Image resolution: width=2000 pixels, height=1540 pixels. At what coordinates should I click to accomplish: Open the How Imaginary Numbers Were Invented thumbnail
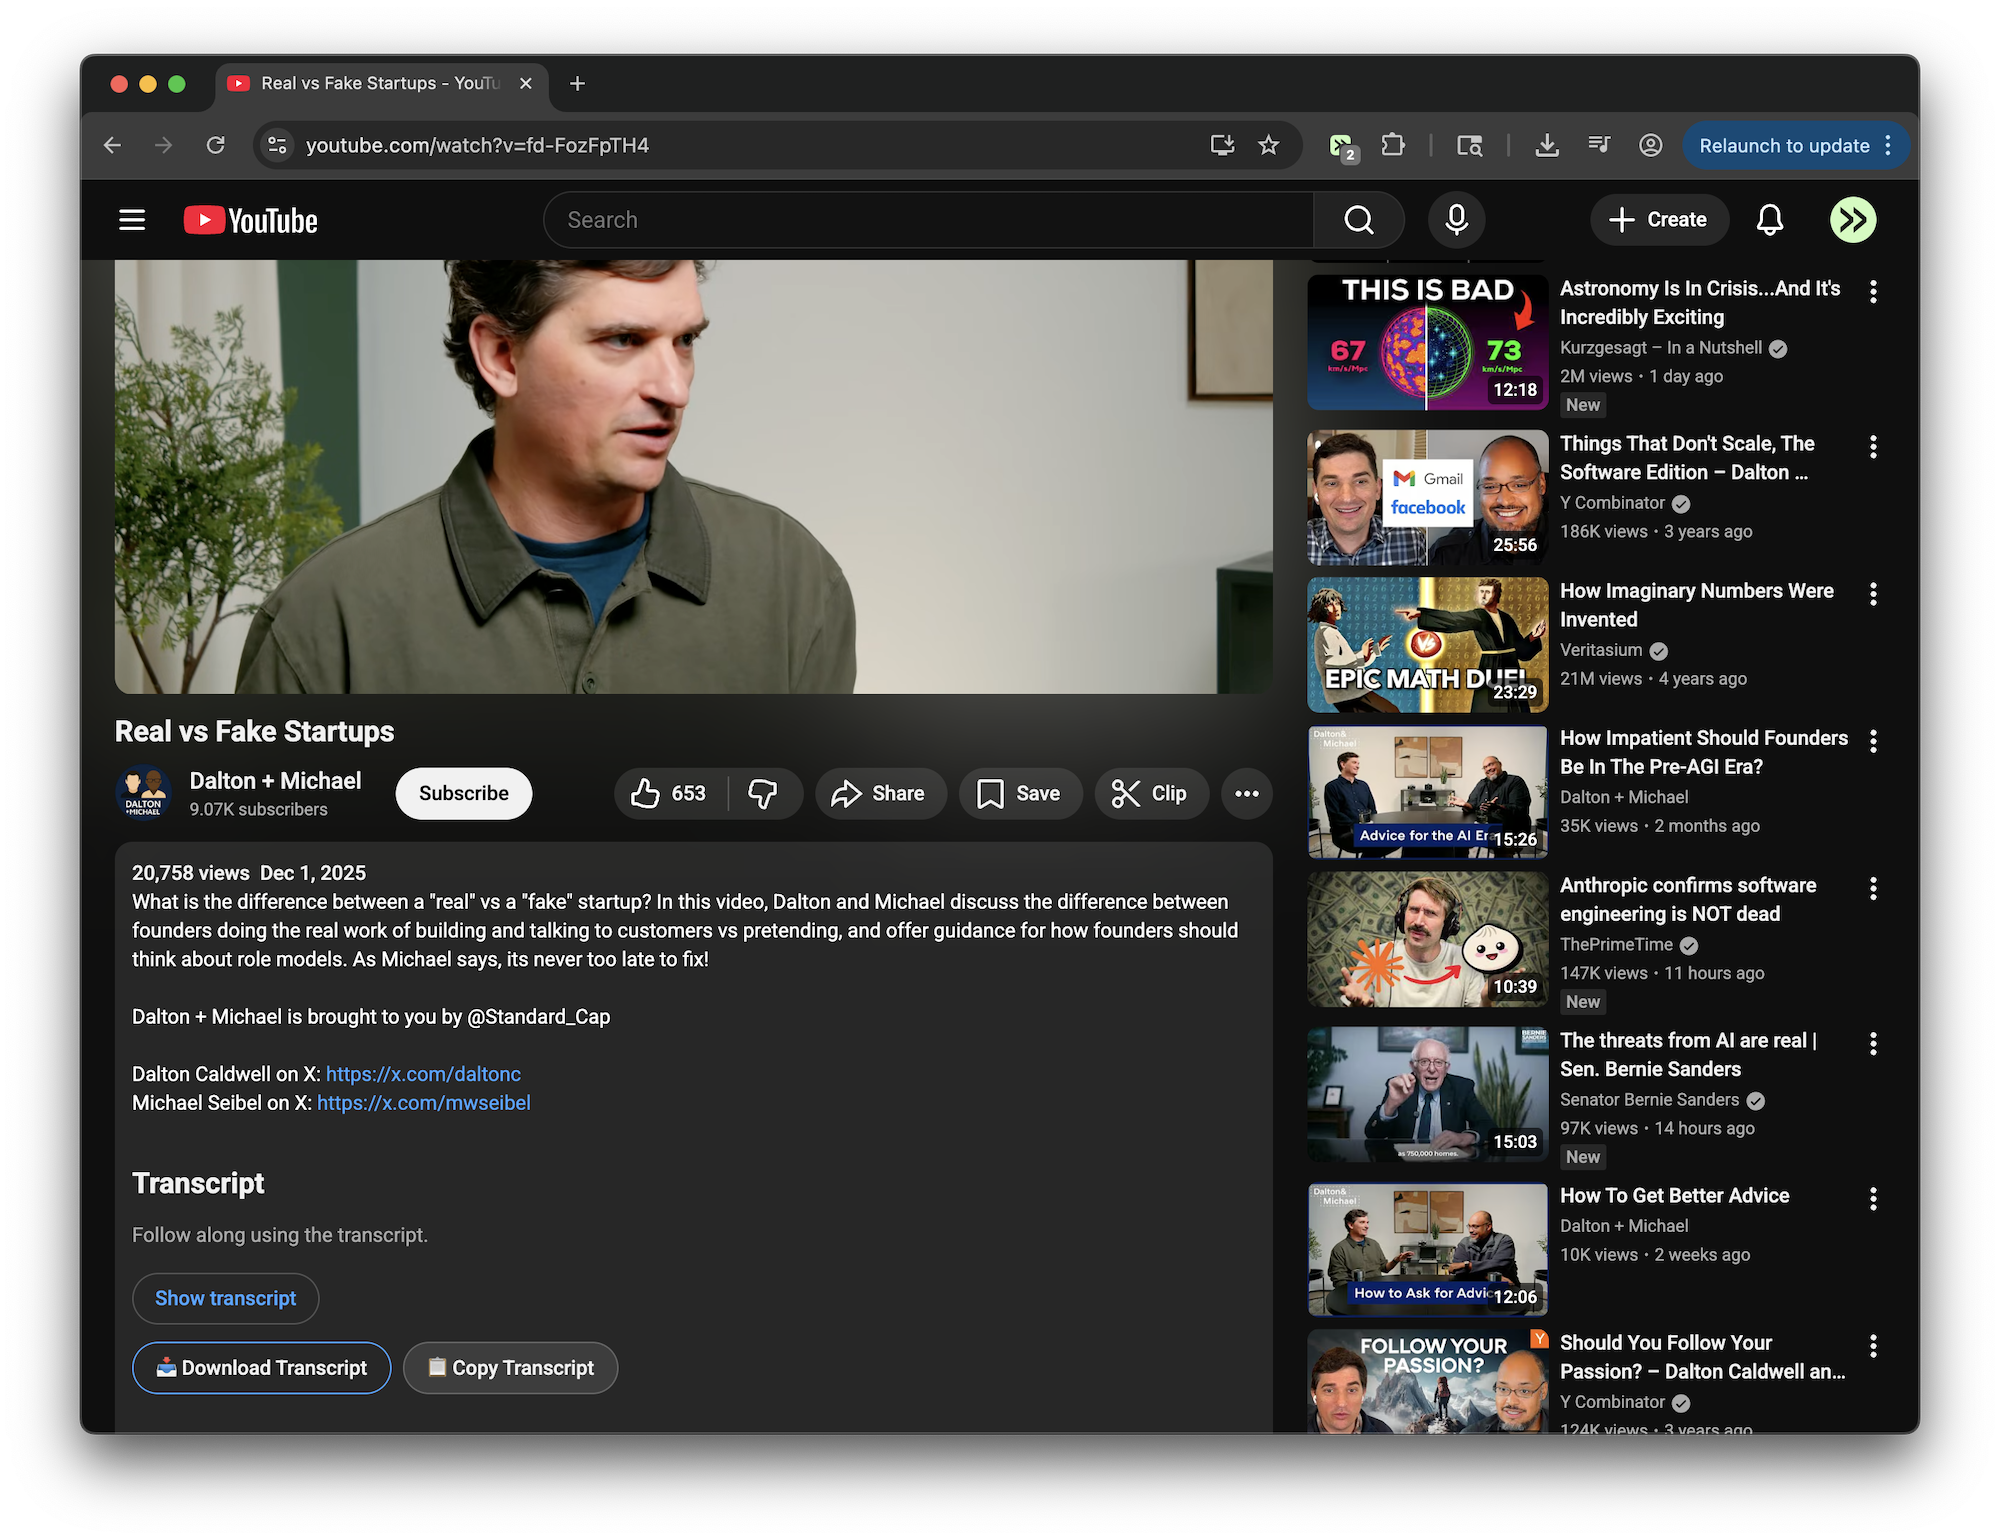1427,645
